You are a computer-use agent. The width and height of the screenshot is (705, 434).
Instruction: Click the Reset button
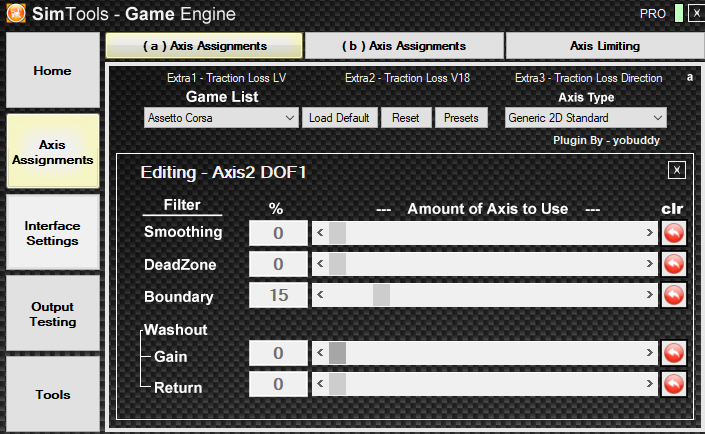coord(406,118)
